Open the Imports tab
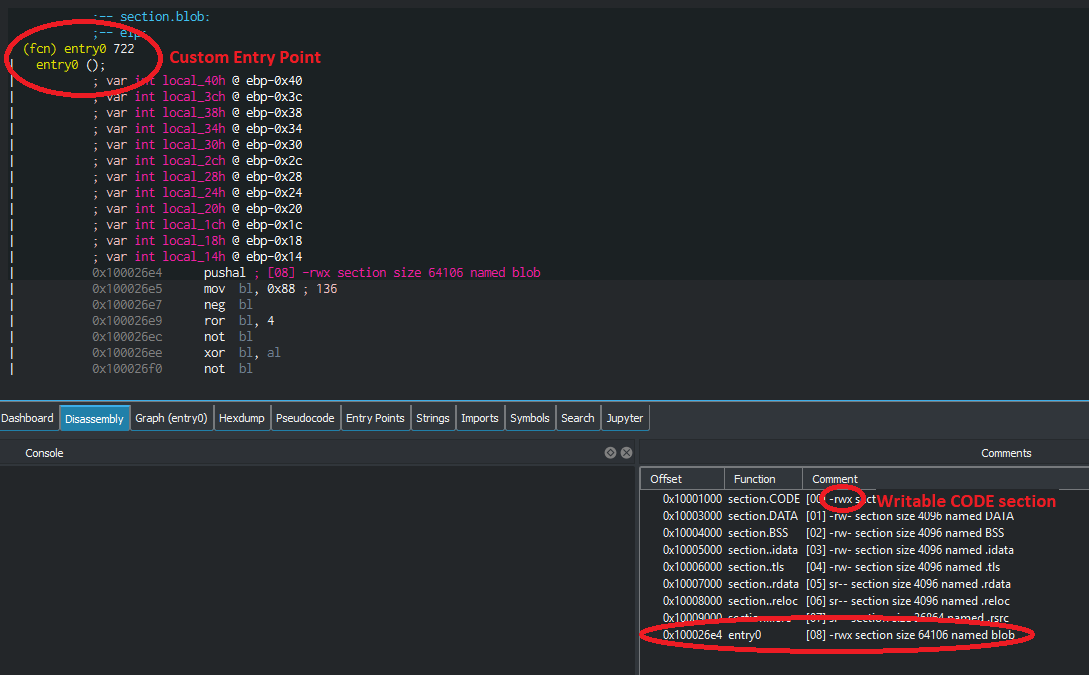Image resolution: width=1089 pixels, height=675 pixels. [480, 418]
